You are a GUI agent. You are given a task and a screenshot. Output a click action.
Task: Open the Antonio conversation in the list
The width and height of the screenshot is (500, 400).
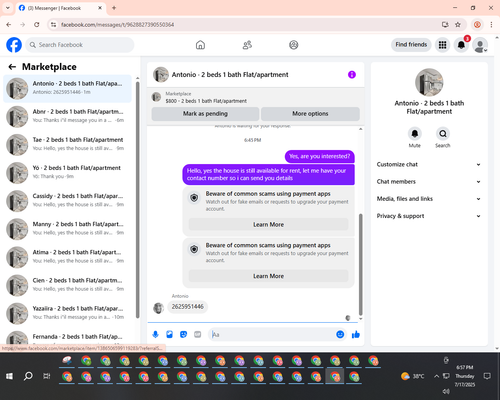[67, 89]
